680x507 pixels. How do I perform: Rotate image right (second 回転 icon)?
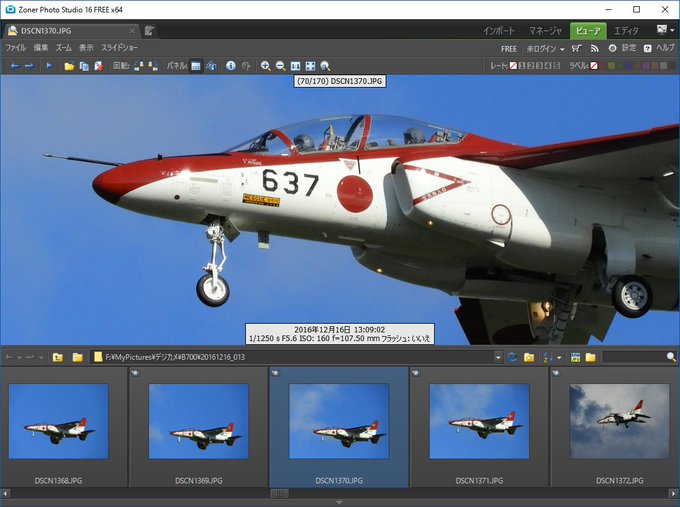pos(153,66)
